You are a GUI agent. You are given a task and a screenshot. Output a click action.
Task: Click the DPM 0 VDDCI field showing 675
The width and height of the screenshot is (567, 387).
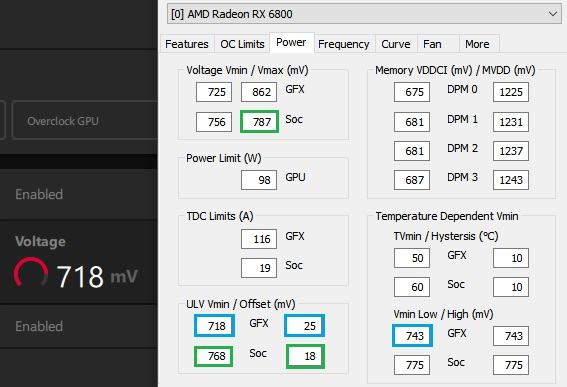point(412,92)
